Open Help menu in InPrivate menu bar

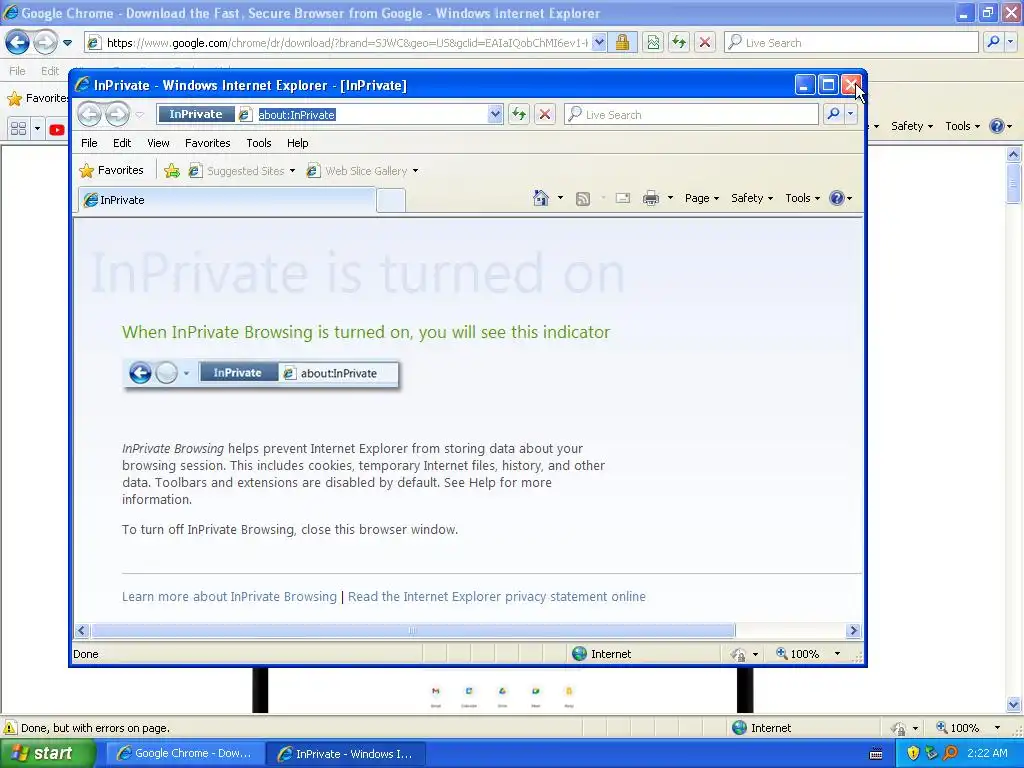pyautogui.click(x=297, y=143)
